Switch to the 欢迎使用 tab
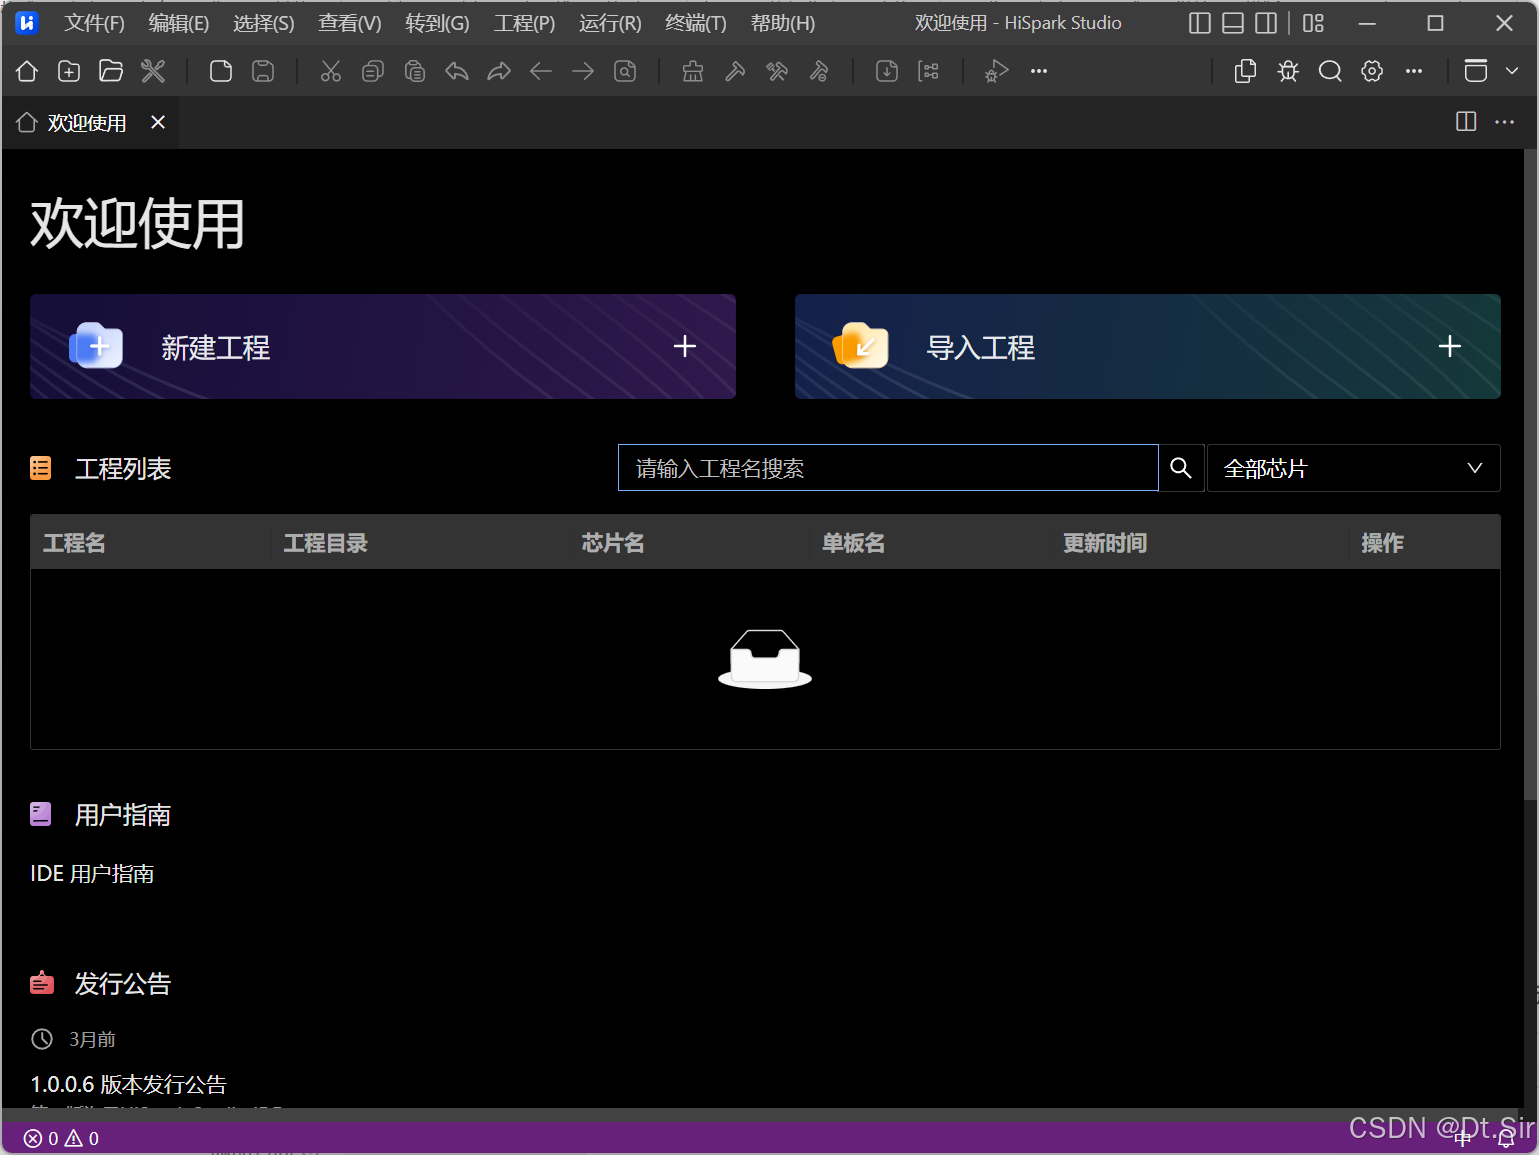 [85, 122]
